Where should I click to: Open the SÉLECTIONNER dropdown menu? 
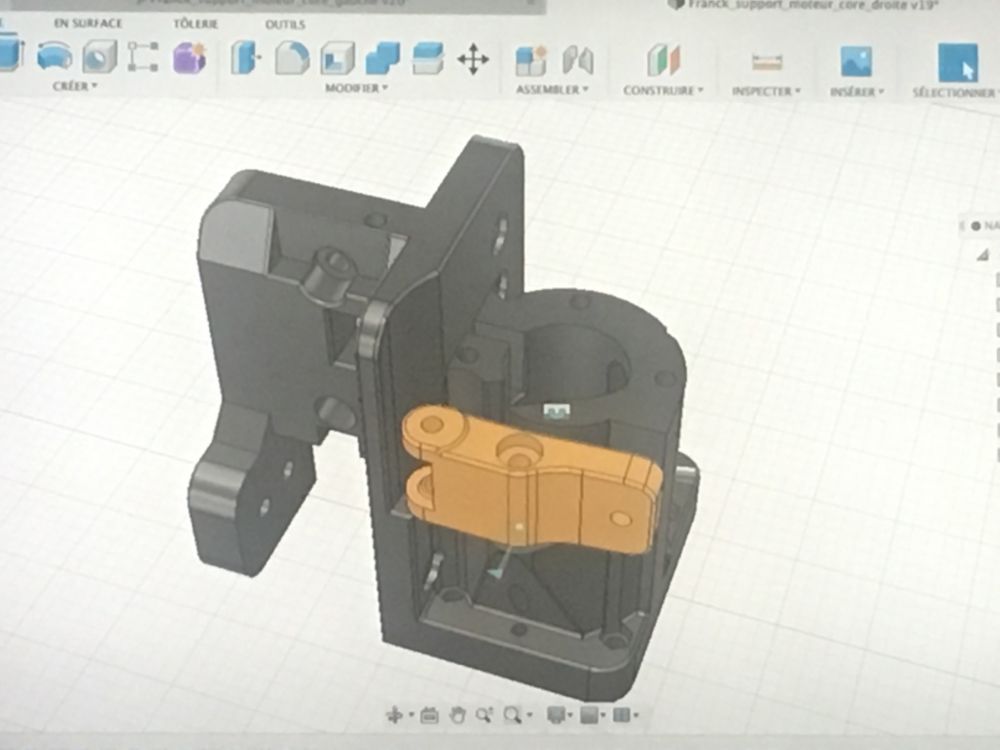[955, 92]
